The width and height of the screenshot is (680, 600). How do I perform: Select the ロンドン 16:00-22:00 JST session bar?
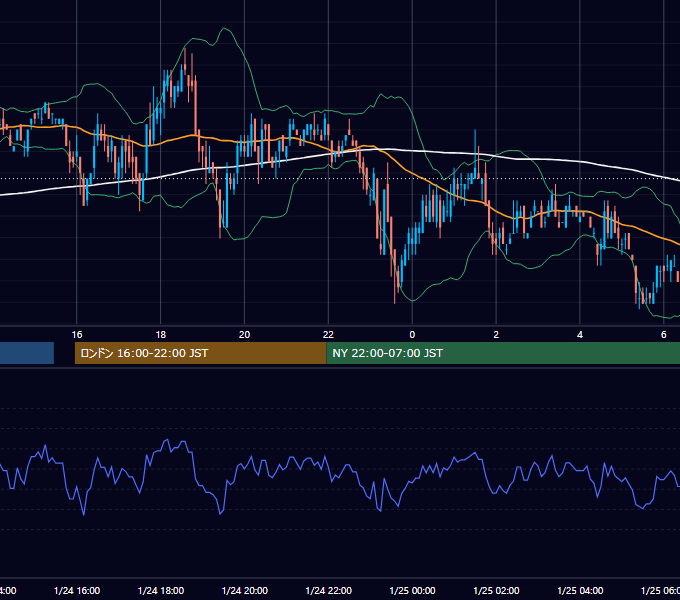coord(200,353)
